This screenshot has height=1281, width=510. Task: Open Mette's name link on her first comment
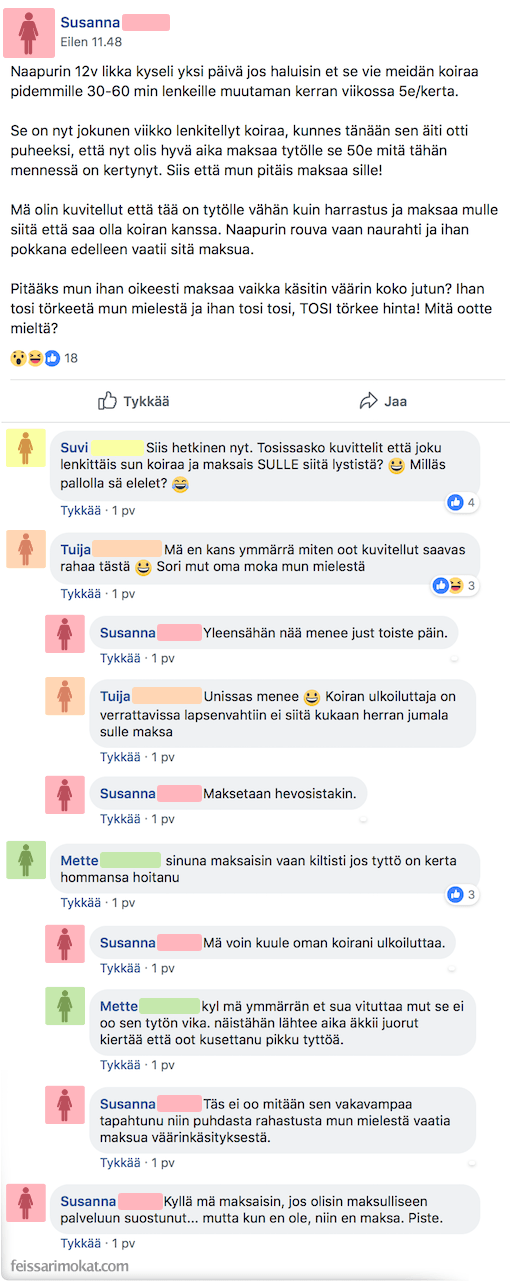point(80,860)
